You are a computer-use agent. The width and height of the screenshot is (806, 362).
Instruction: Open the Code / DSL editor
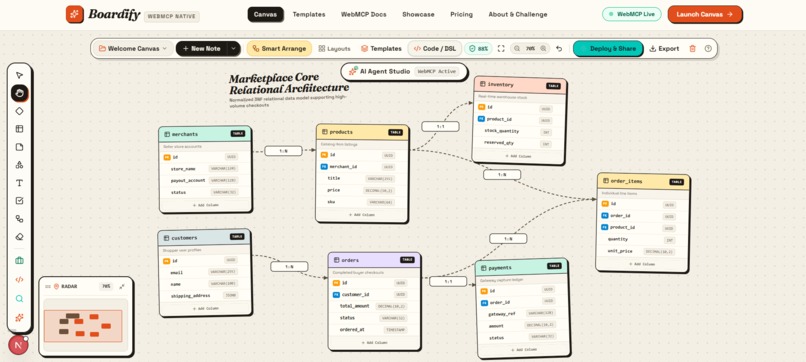pos(435,48)
